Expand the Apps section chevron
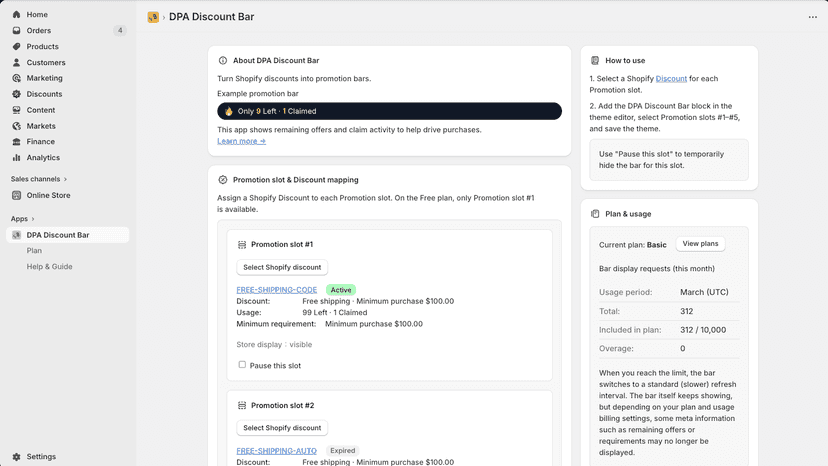828x466 pixels. click(x=33, y=219)
